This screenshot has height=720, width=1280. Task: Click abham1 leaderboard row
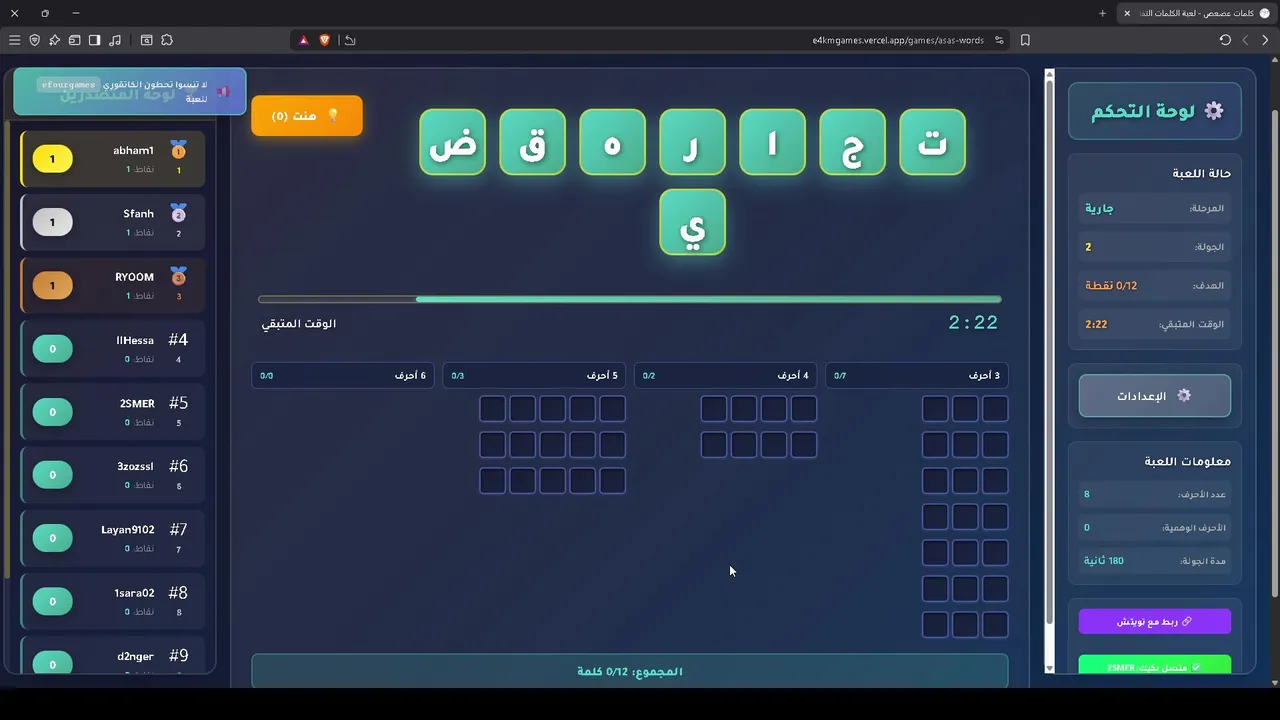(112, 159)
